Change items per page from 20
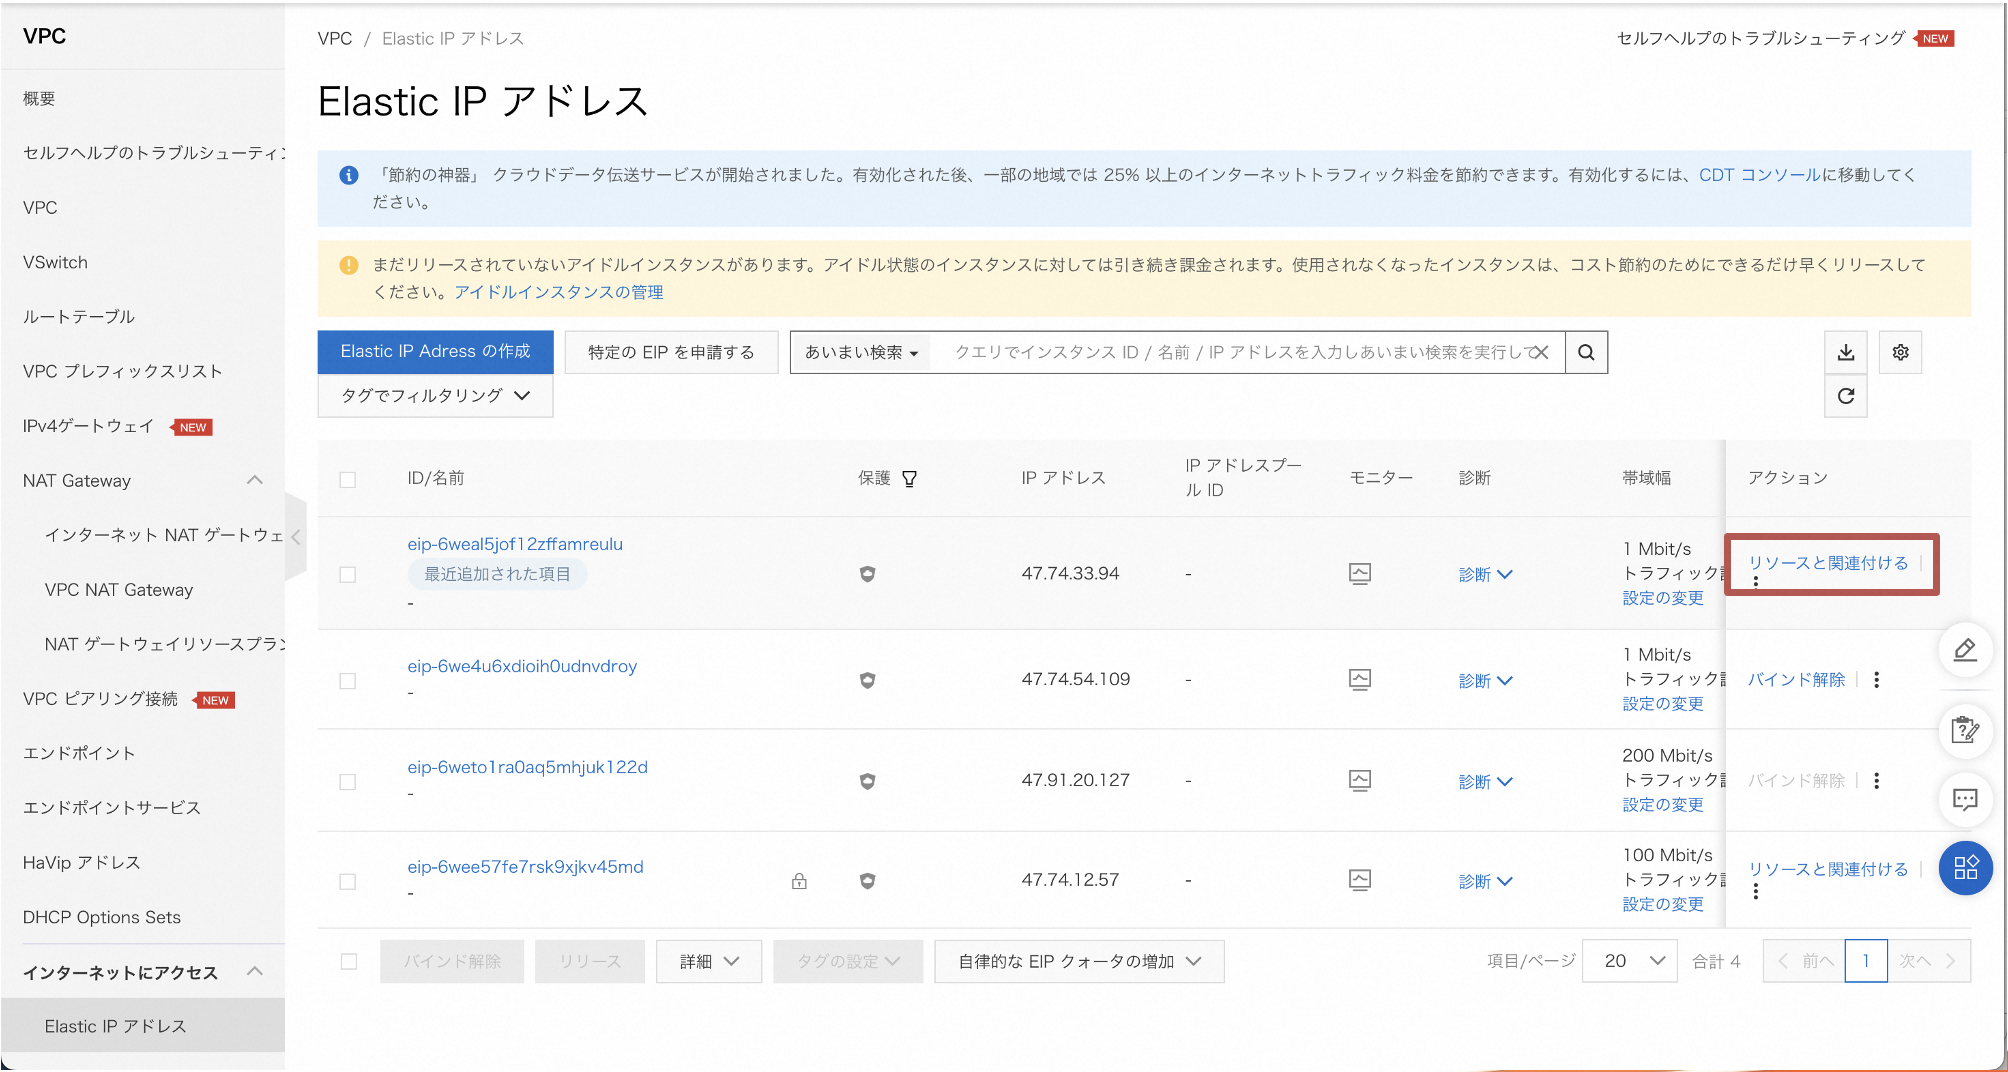Viewport: 2008px width, 1072px height. (x=1629, y=961)
